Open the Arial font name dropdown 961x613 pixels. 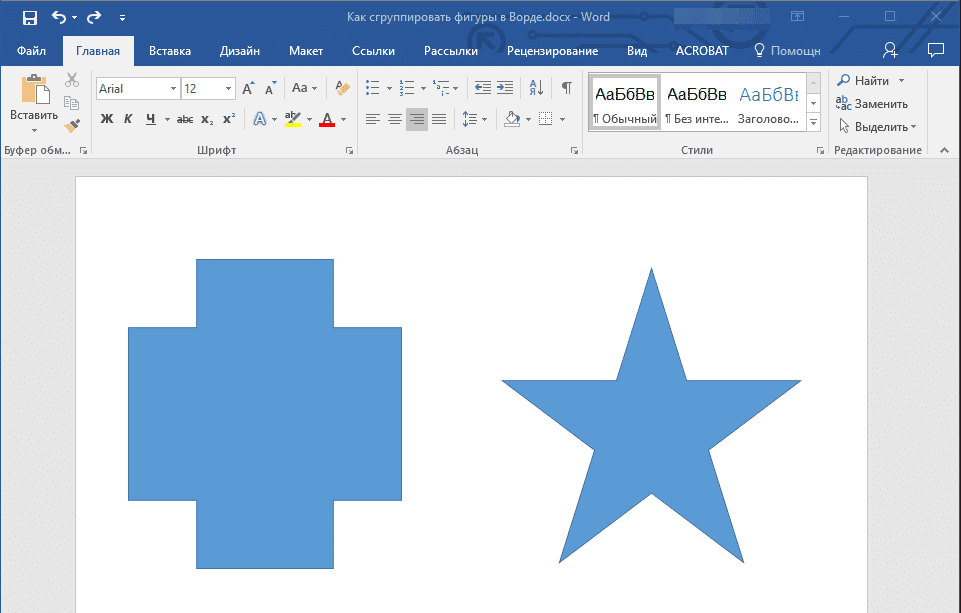click(173, 89)
